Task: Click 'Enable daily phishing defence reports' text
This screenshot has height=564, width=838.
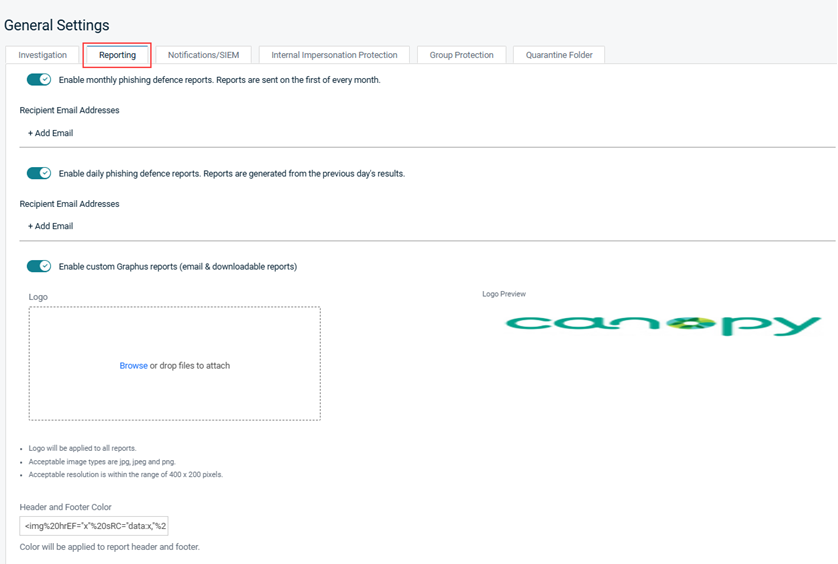Action: [x=231, y=174]
